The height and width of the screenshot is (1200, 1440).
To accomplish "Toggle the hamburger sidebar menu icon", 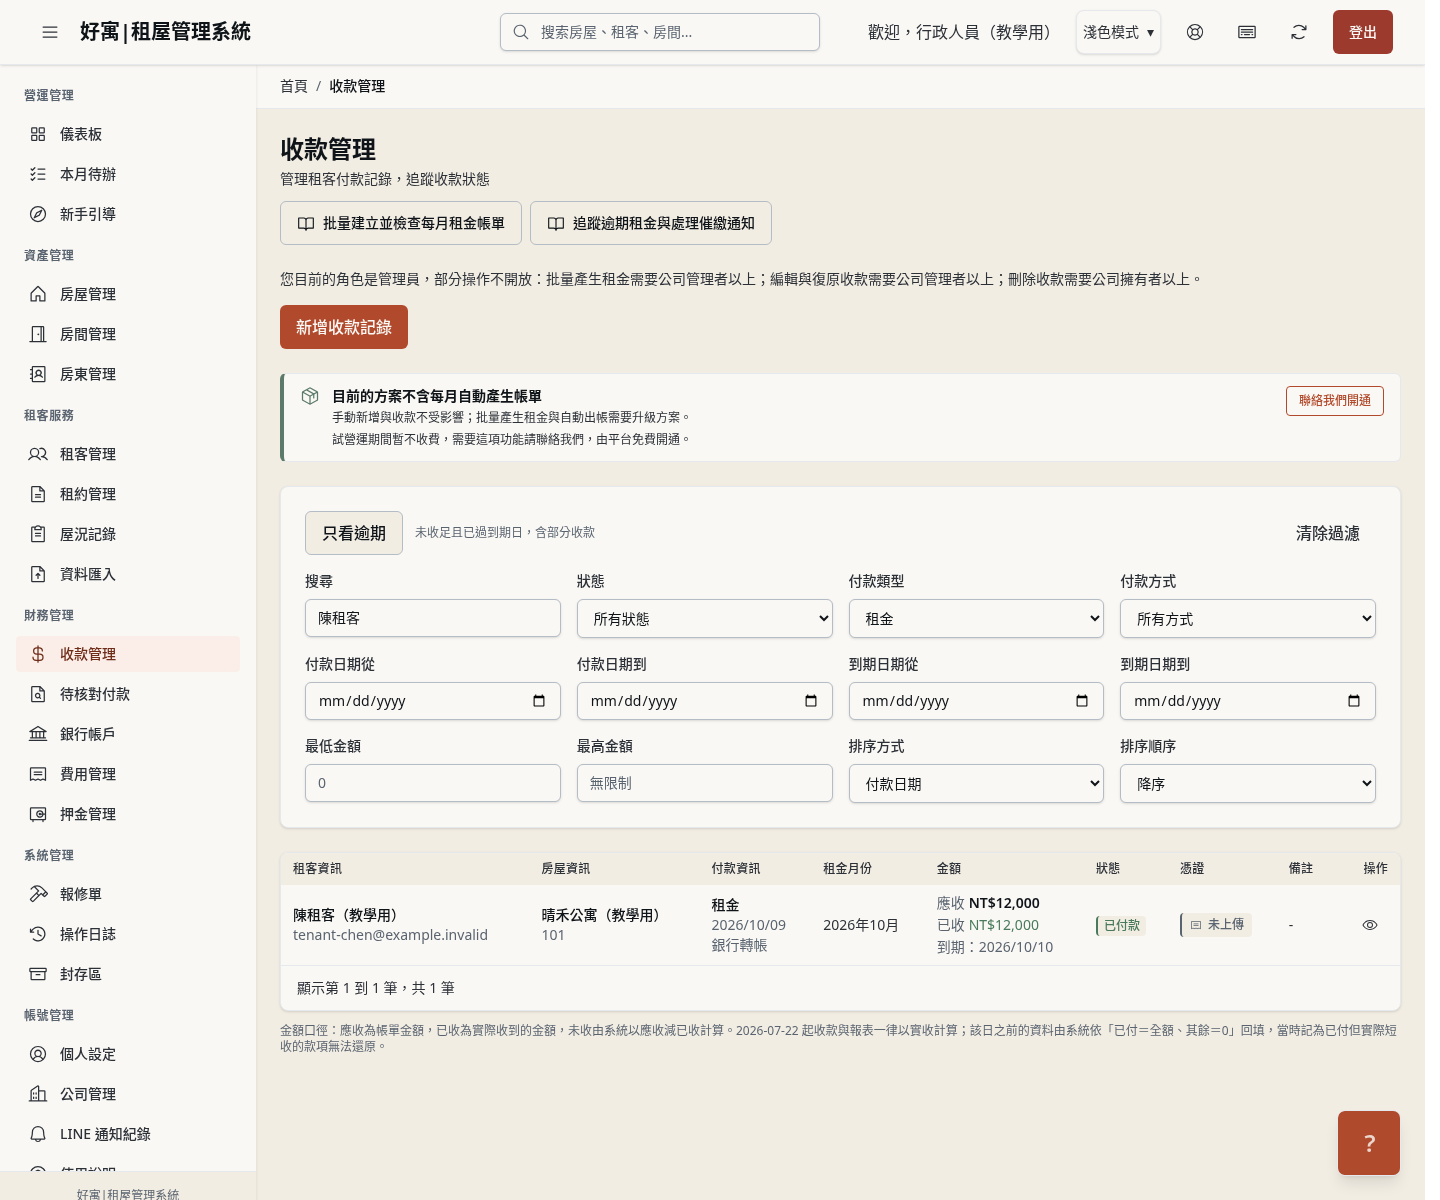I will (x=50, y=32).
